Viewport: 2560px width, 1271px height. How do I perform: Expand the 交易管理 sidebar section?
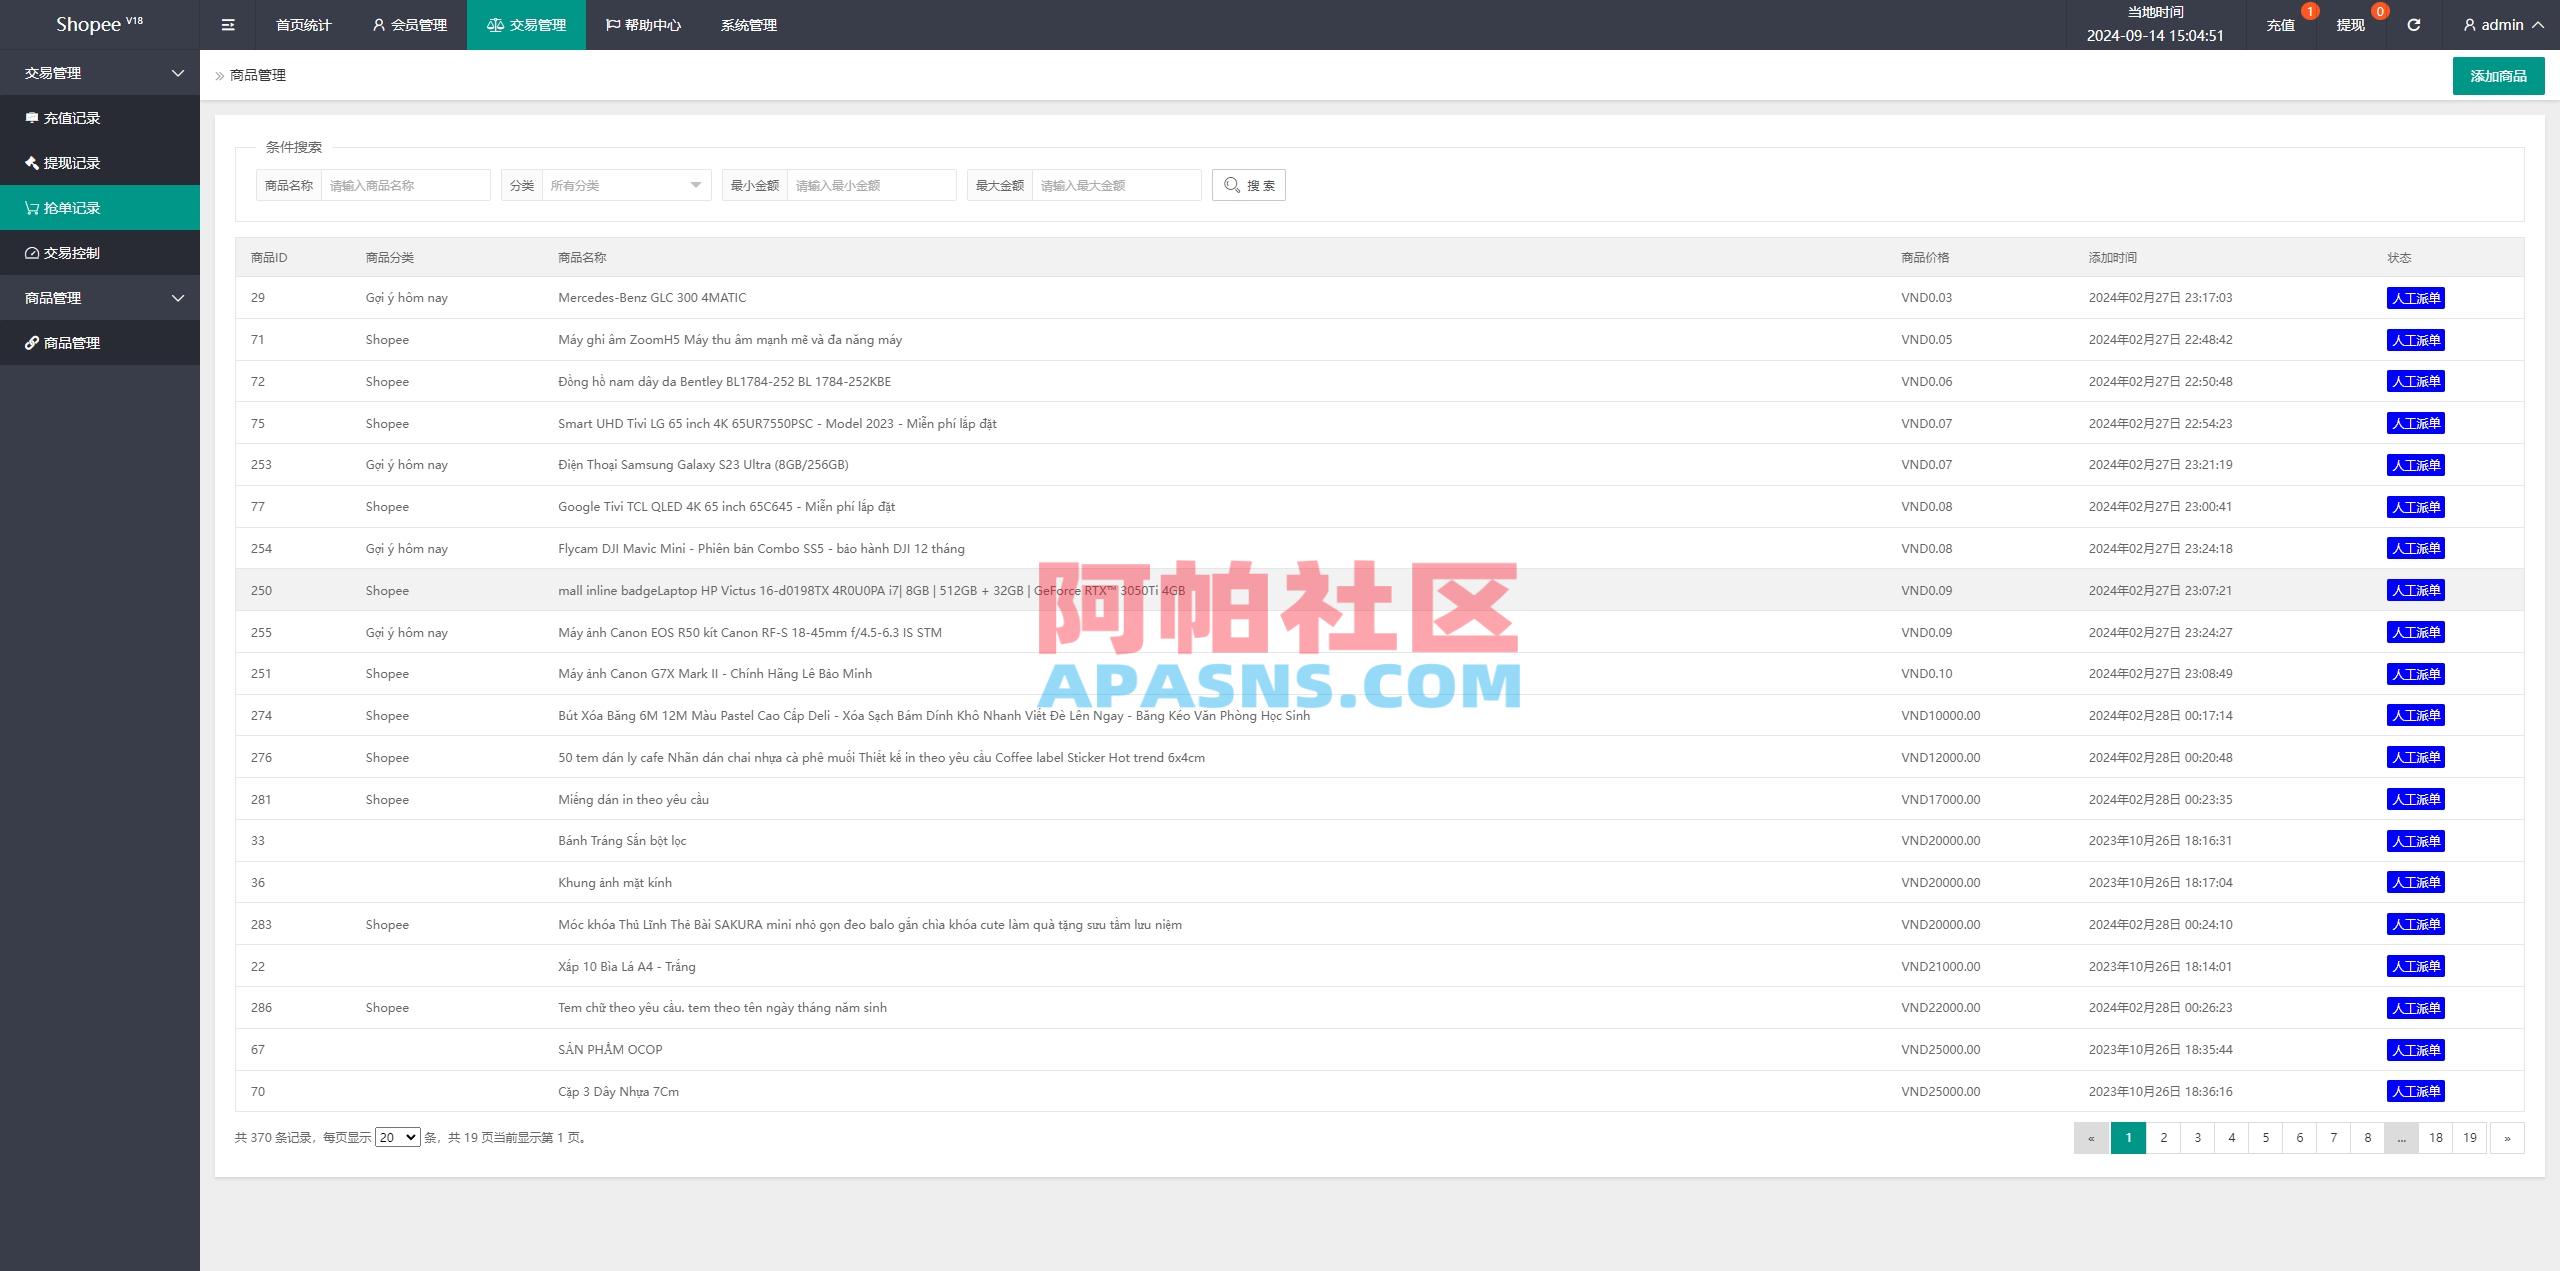(x=100, y=72)
